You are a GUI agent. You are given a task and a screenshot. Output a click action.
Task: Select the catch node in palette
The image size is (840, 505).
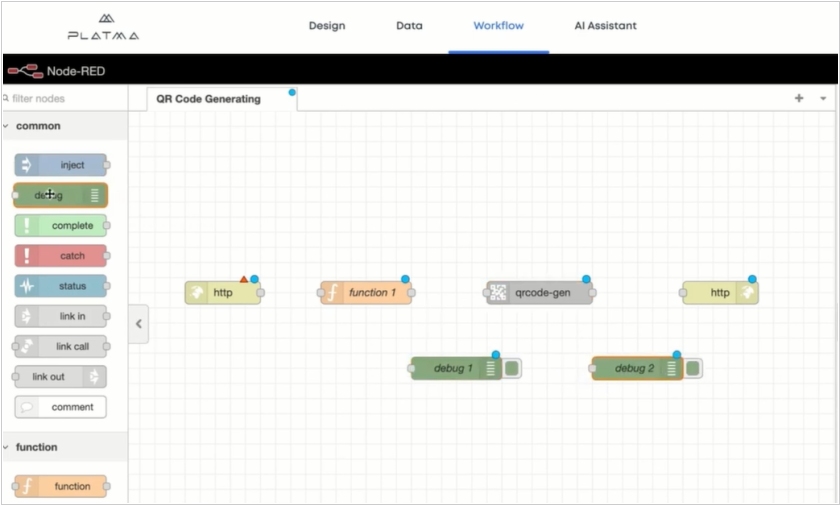(x=60, y=256)
